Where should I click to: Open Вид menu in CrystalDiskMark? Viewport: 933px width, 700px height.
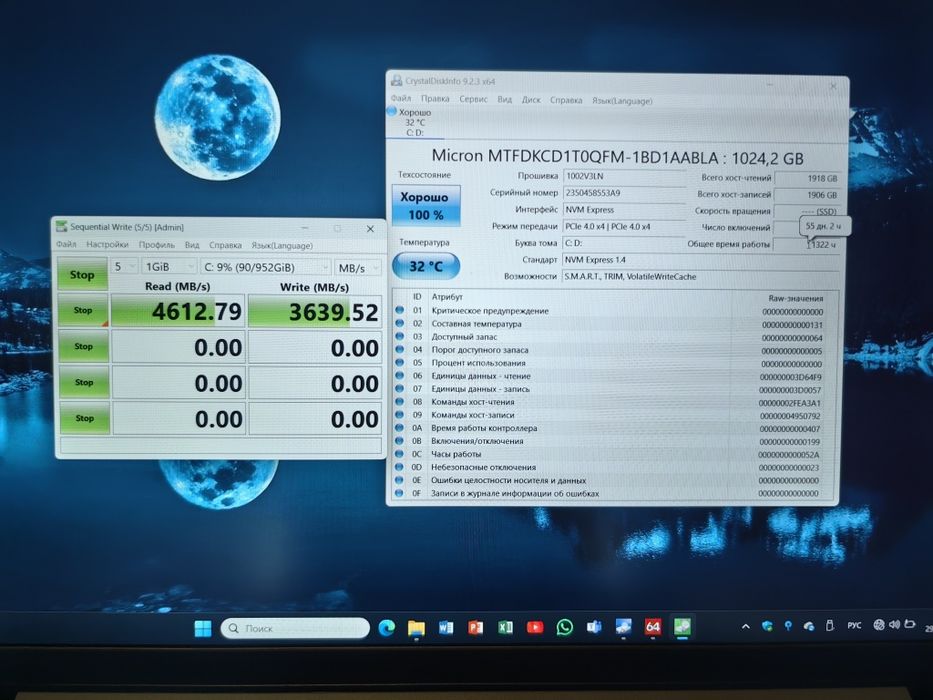click(x=192, y=245)
